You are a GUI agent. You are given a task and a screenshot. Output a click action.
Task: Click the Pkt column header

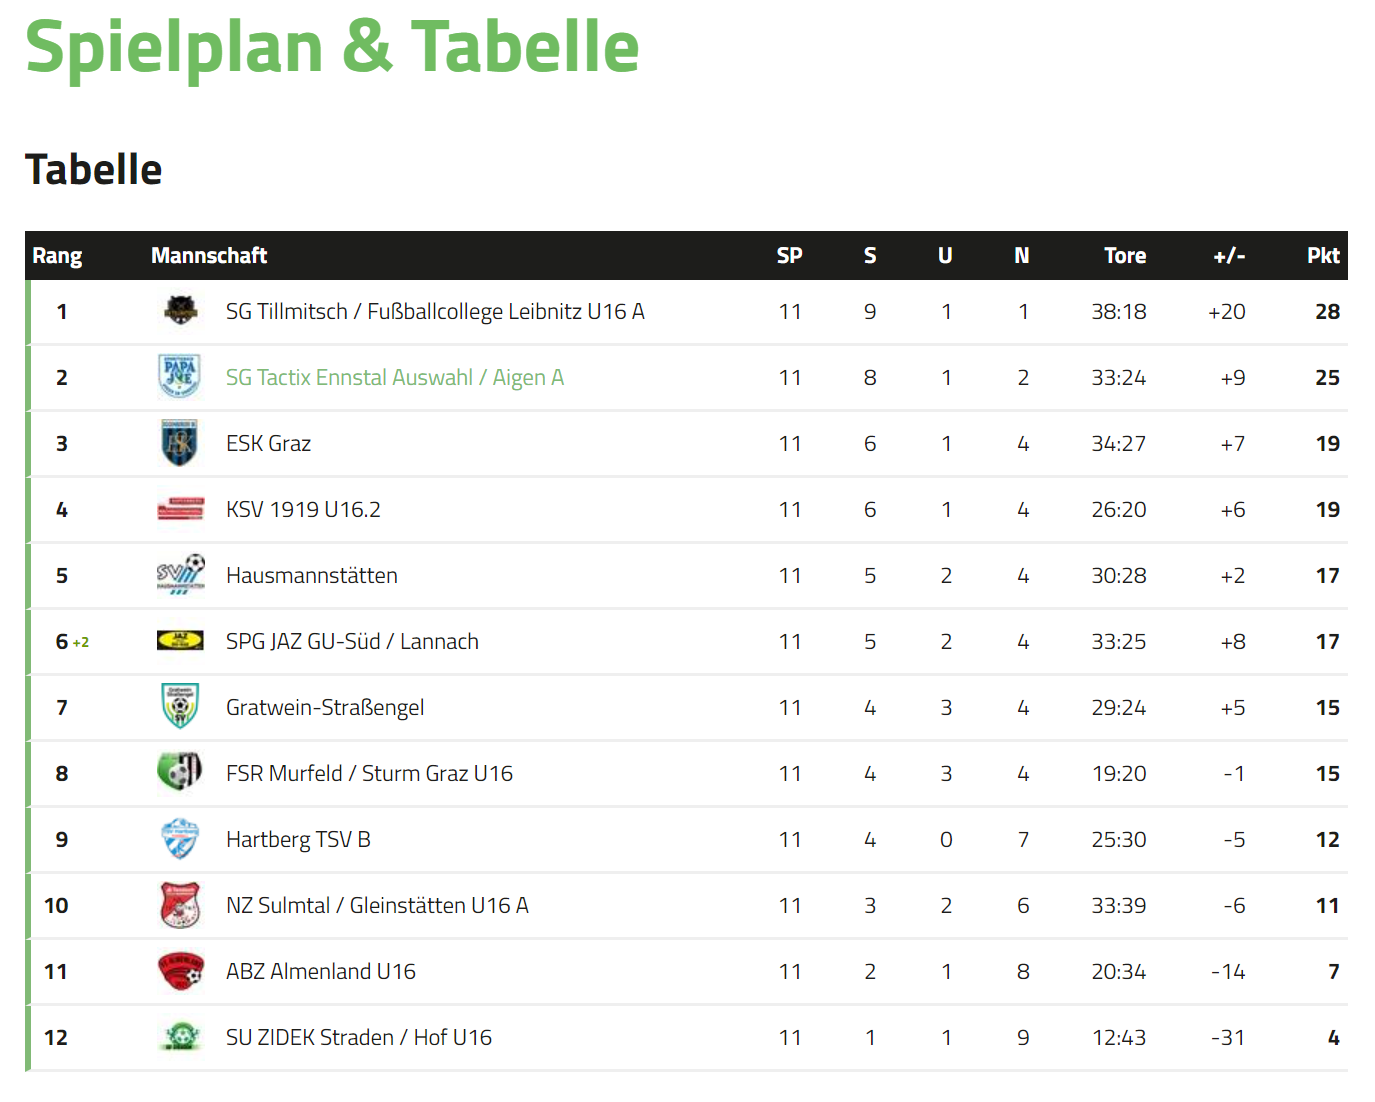(1323, 255)
